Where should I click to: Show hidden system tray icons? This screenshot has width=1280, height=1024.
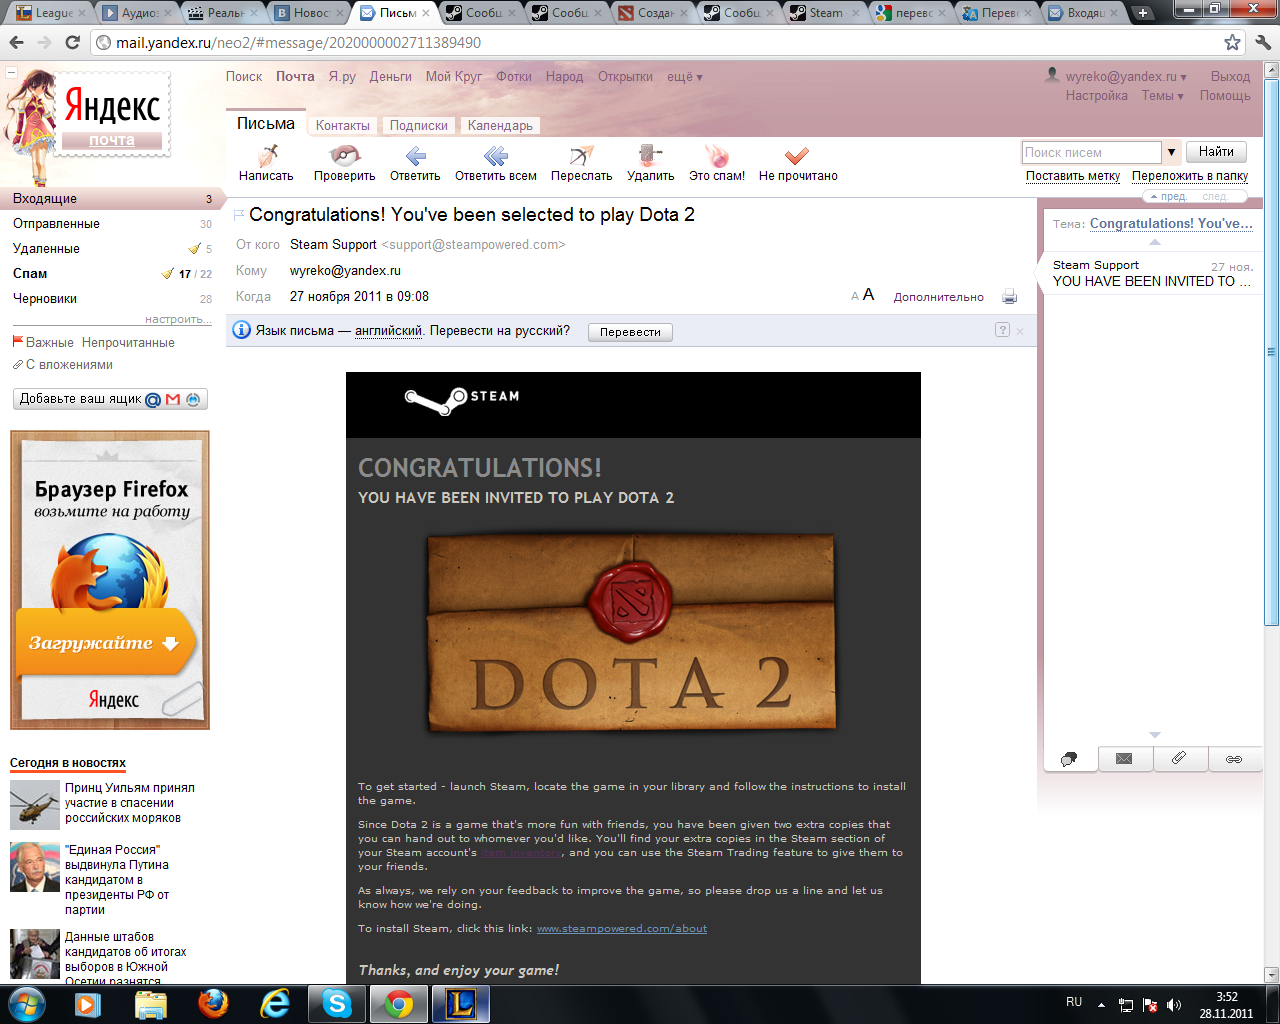point(1101,1005)
